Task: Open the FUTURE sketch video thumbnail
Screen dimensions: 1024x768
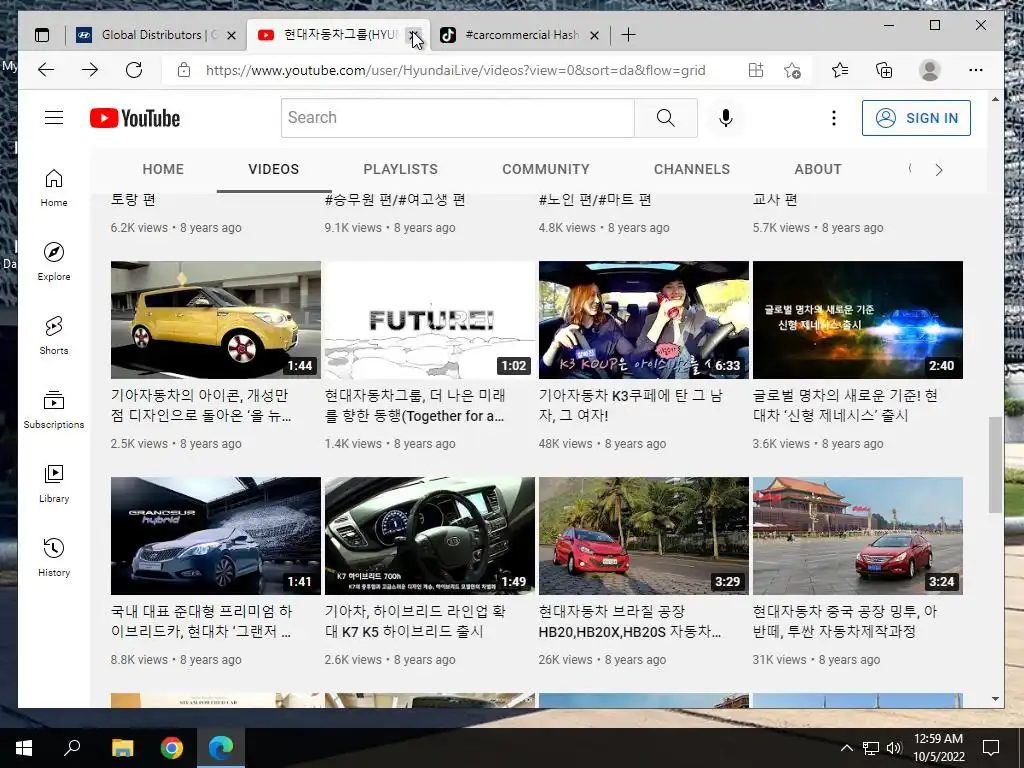Action: (430, 320)
